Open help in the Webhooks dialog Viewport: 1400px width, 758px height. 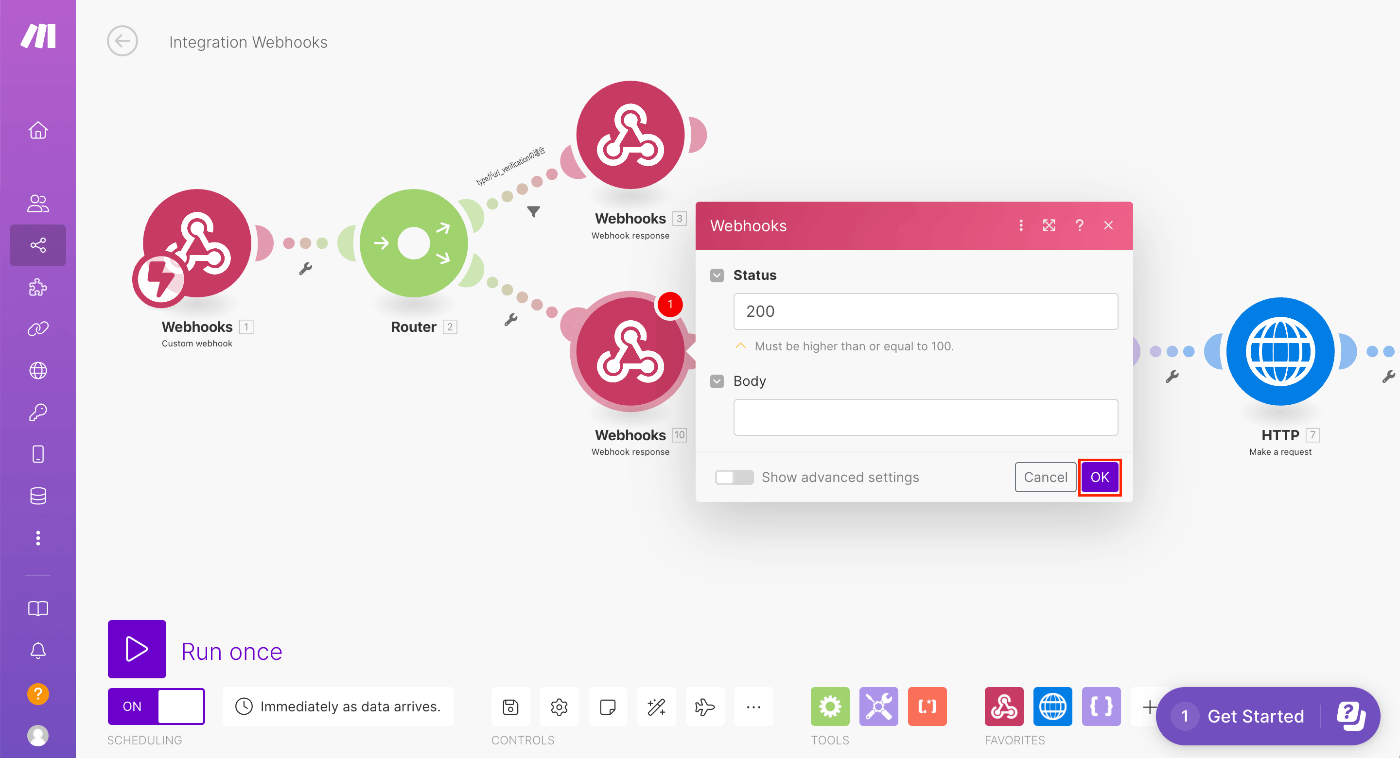click(1079, 226)
